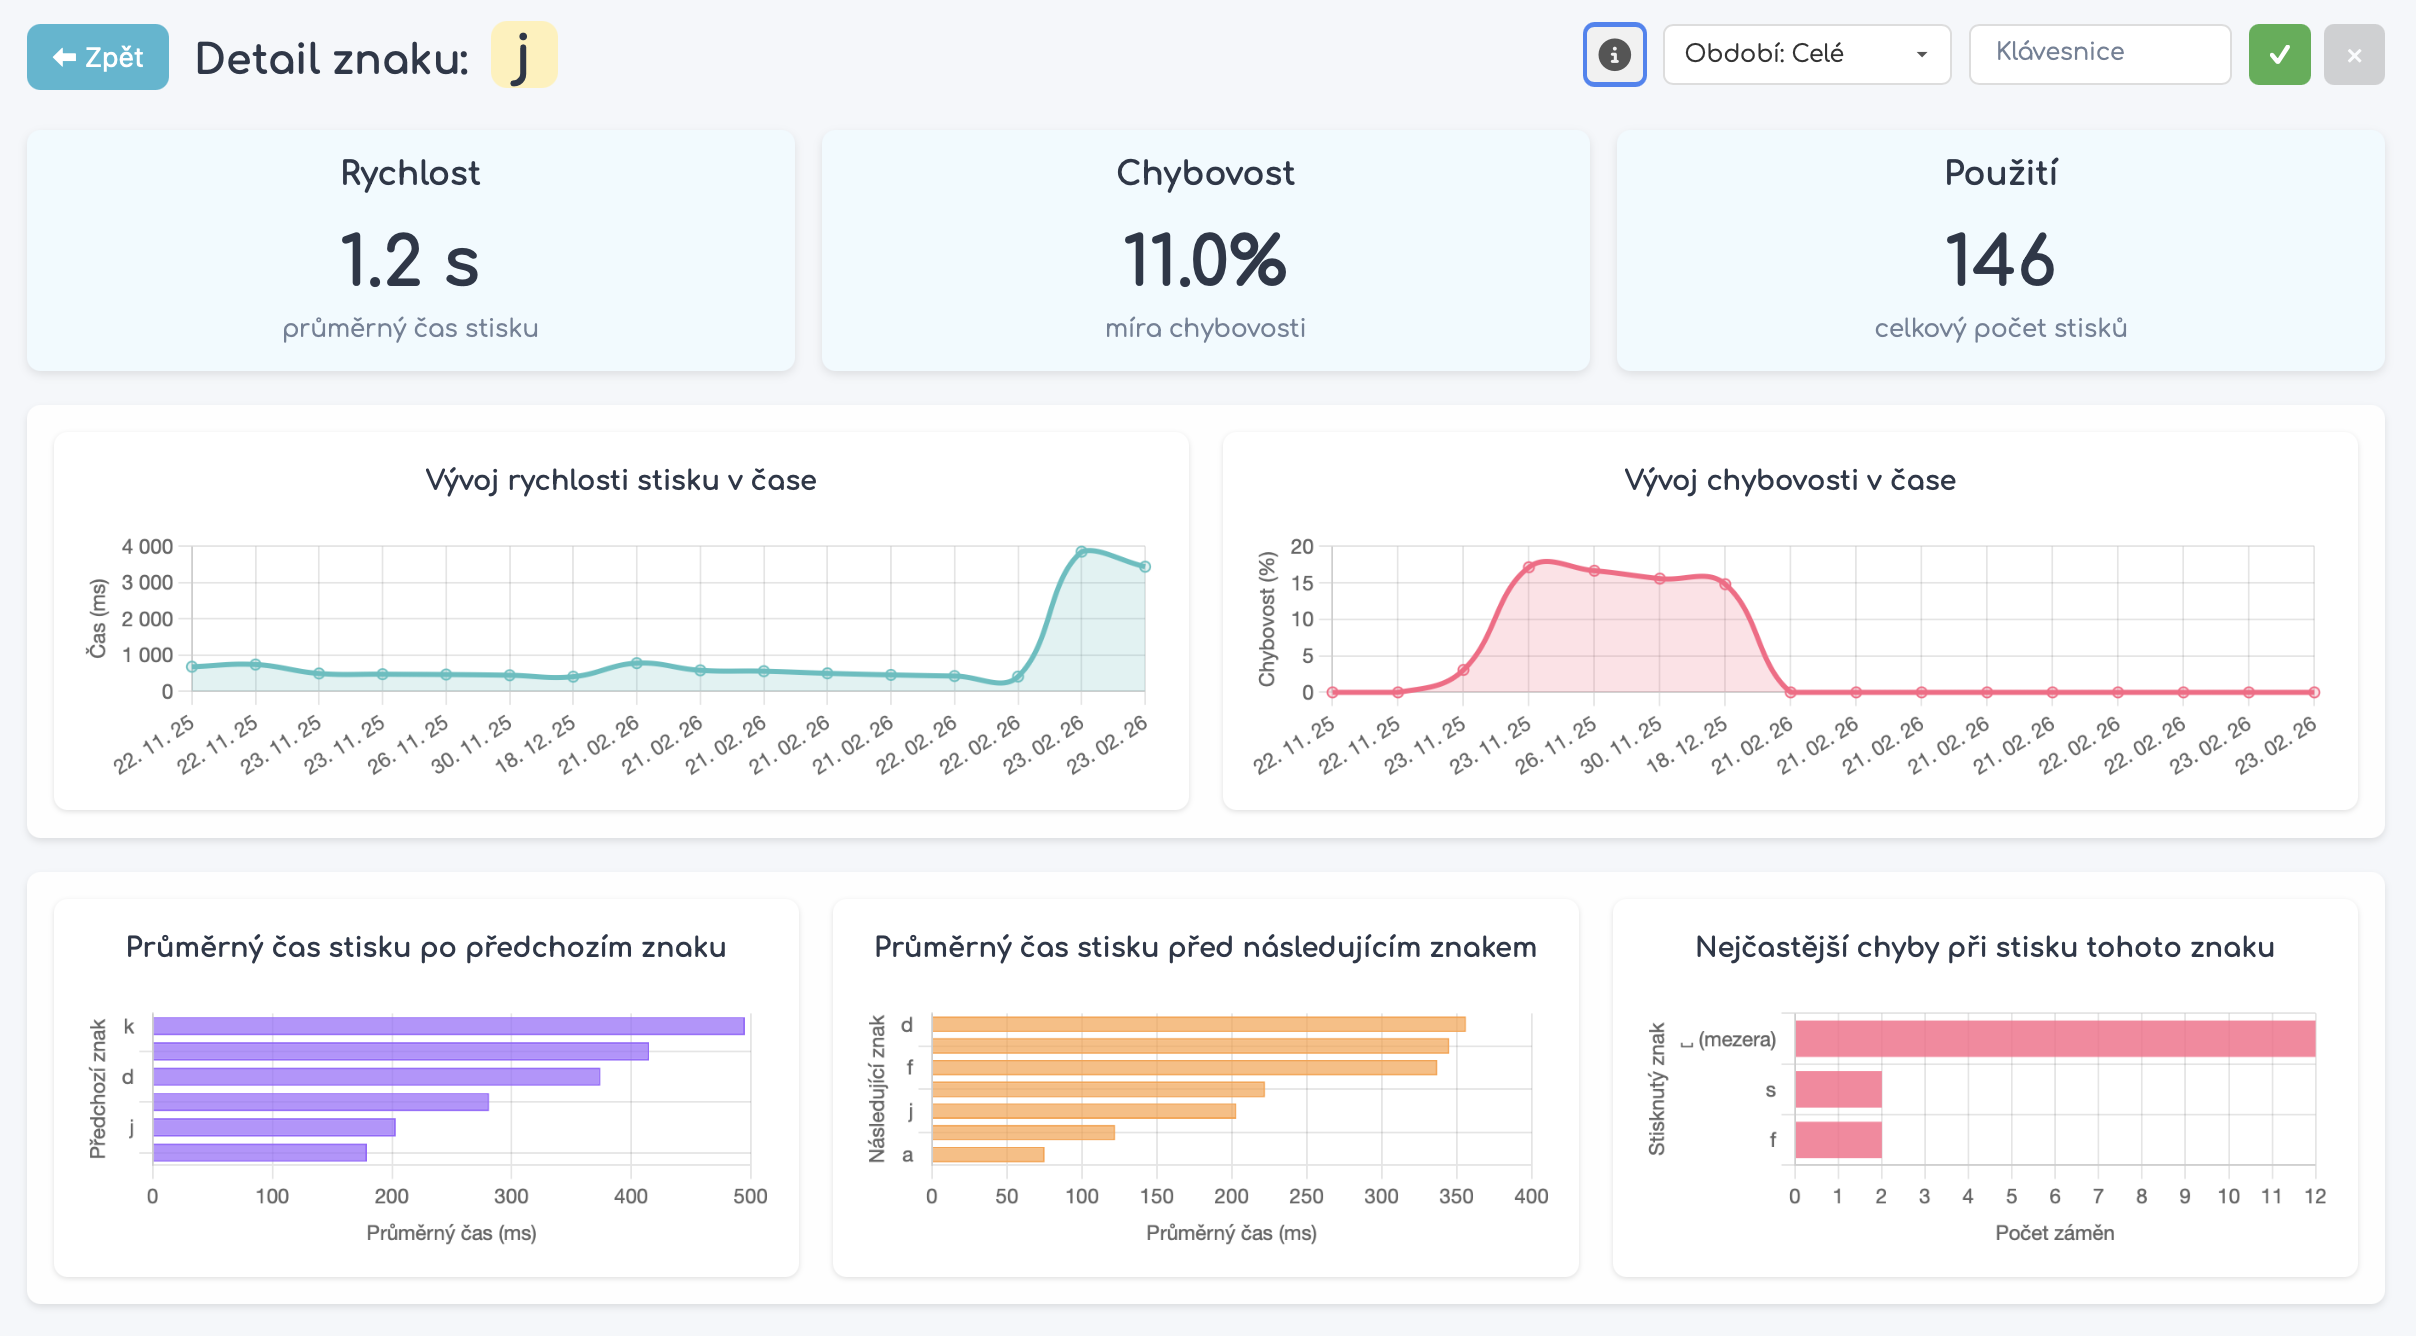Click the Období dropdown caret arrow
Viewport: 2416px width, 1336px height.
pyautogui.click(x=1921, y=55)
